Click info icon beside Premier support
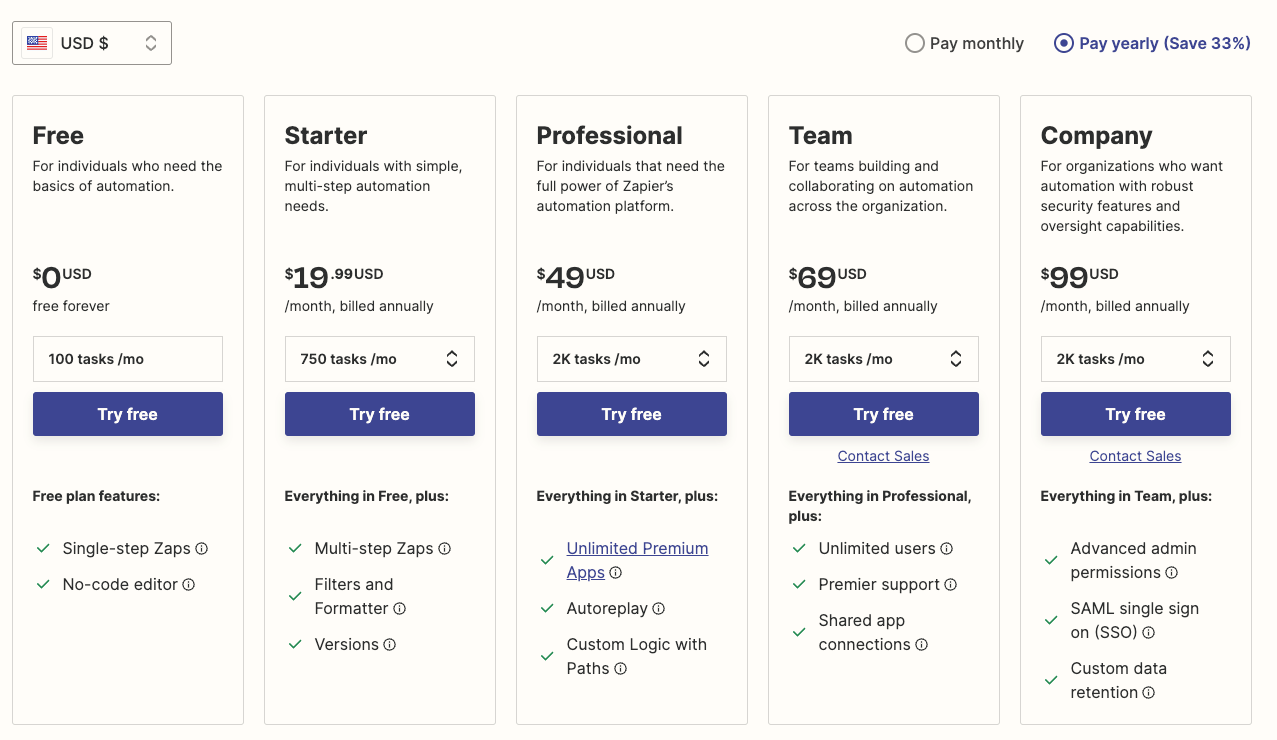The width and height of the screenshot is (1277, 740). pyautogui.click(x=951, y=585)
